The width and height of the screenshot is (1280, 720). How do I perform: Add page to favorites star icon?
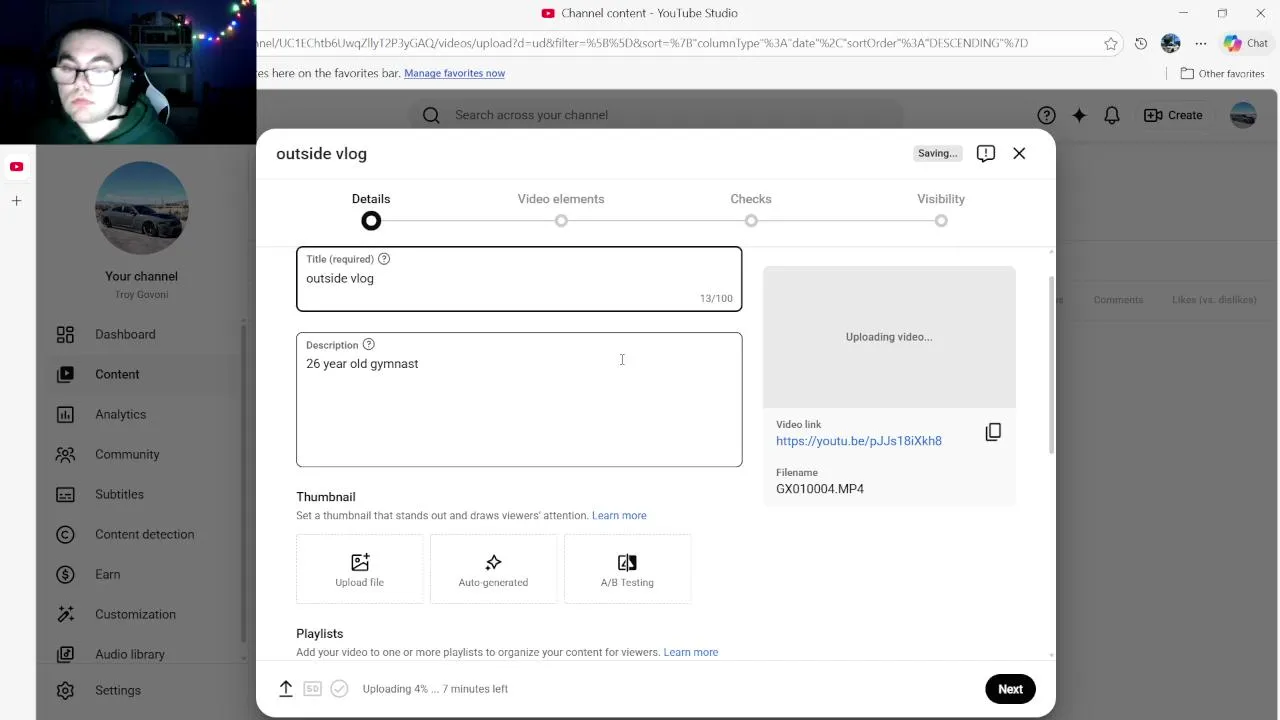coord(1111,43)
